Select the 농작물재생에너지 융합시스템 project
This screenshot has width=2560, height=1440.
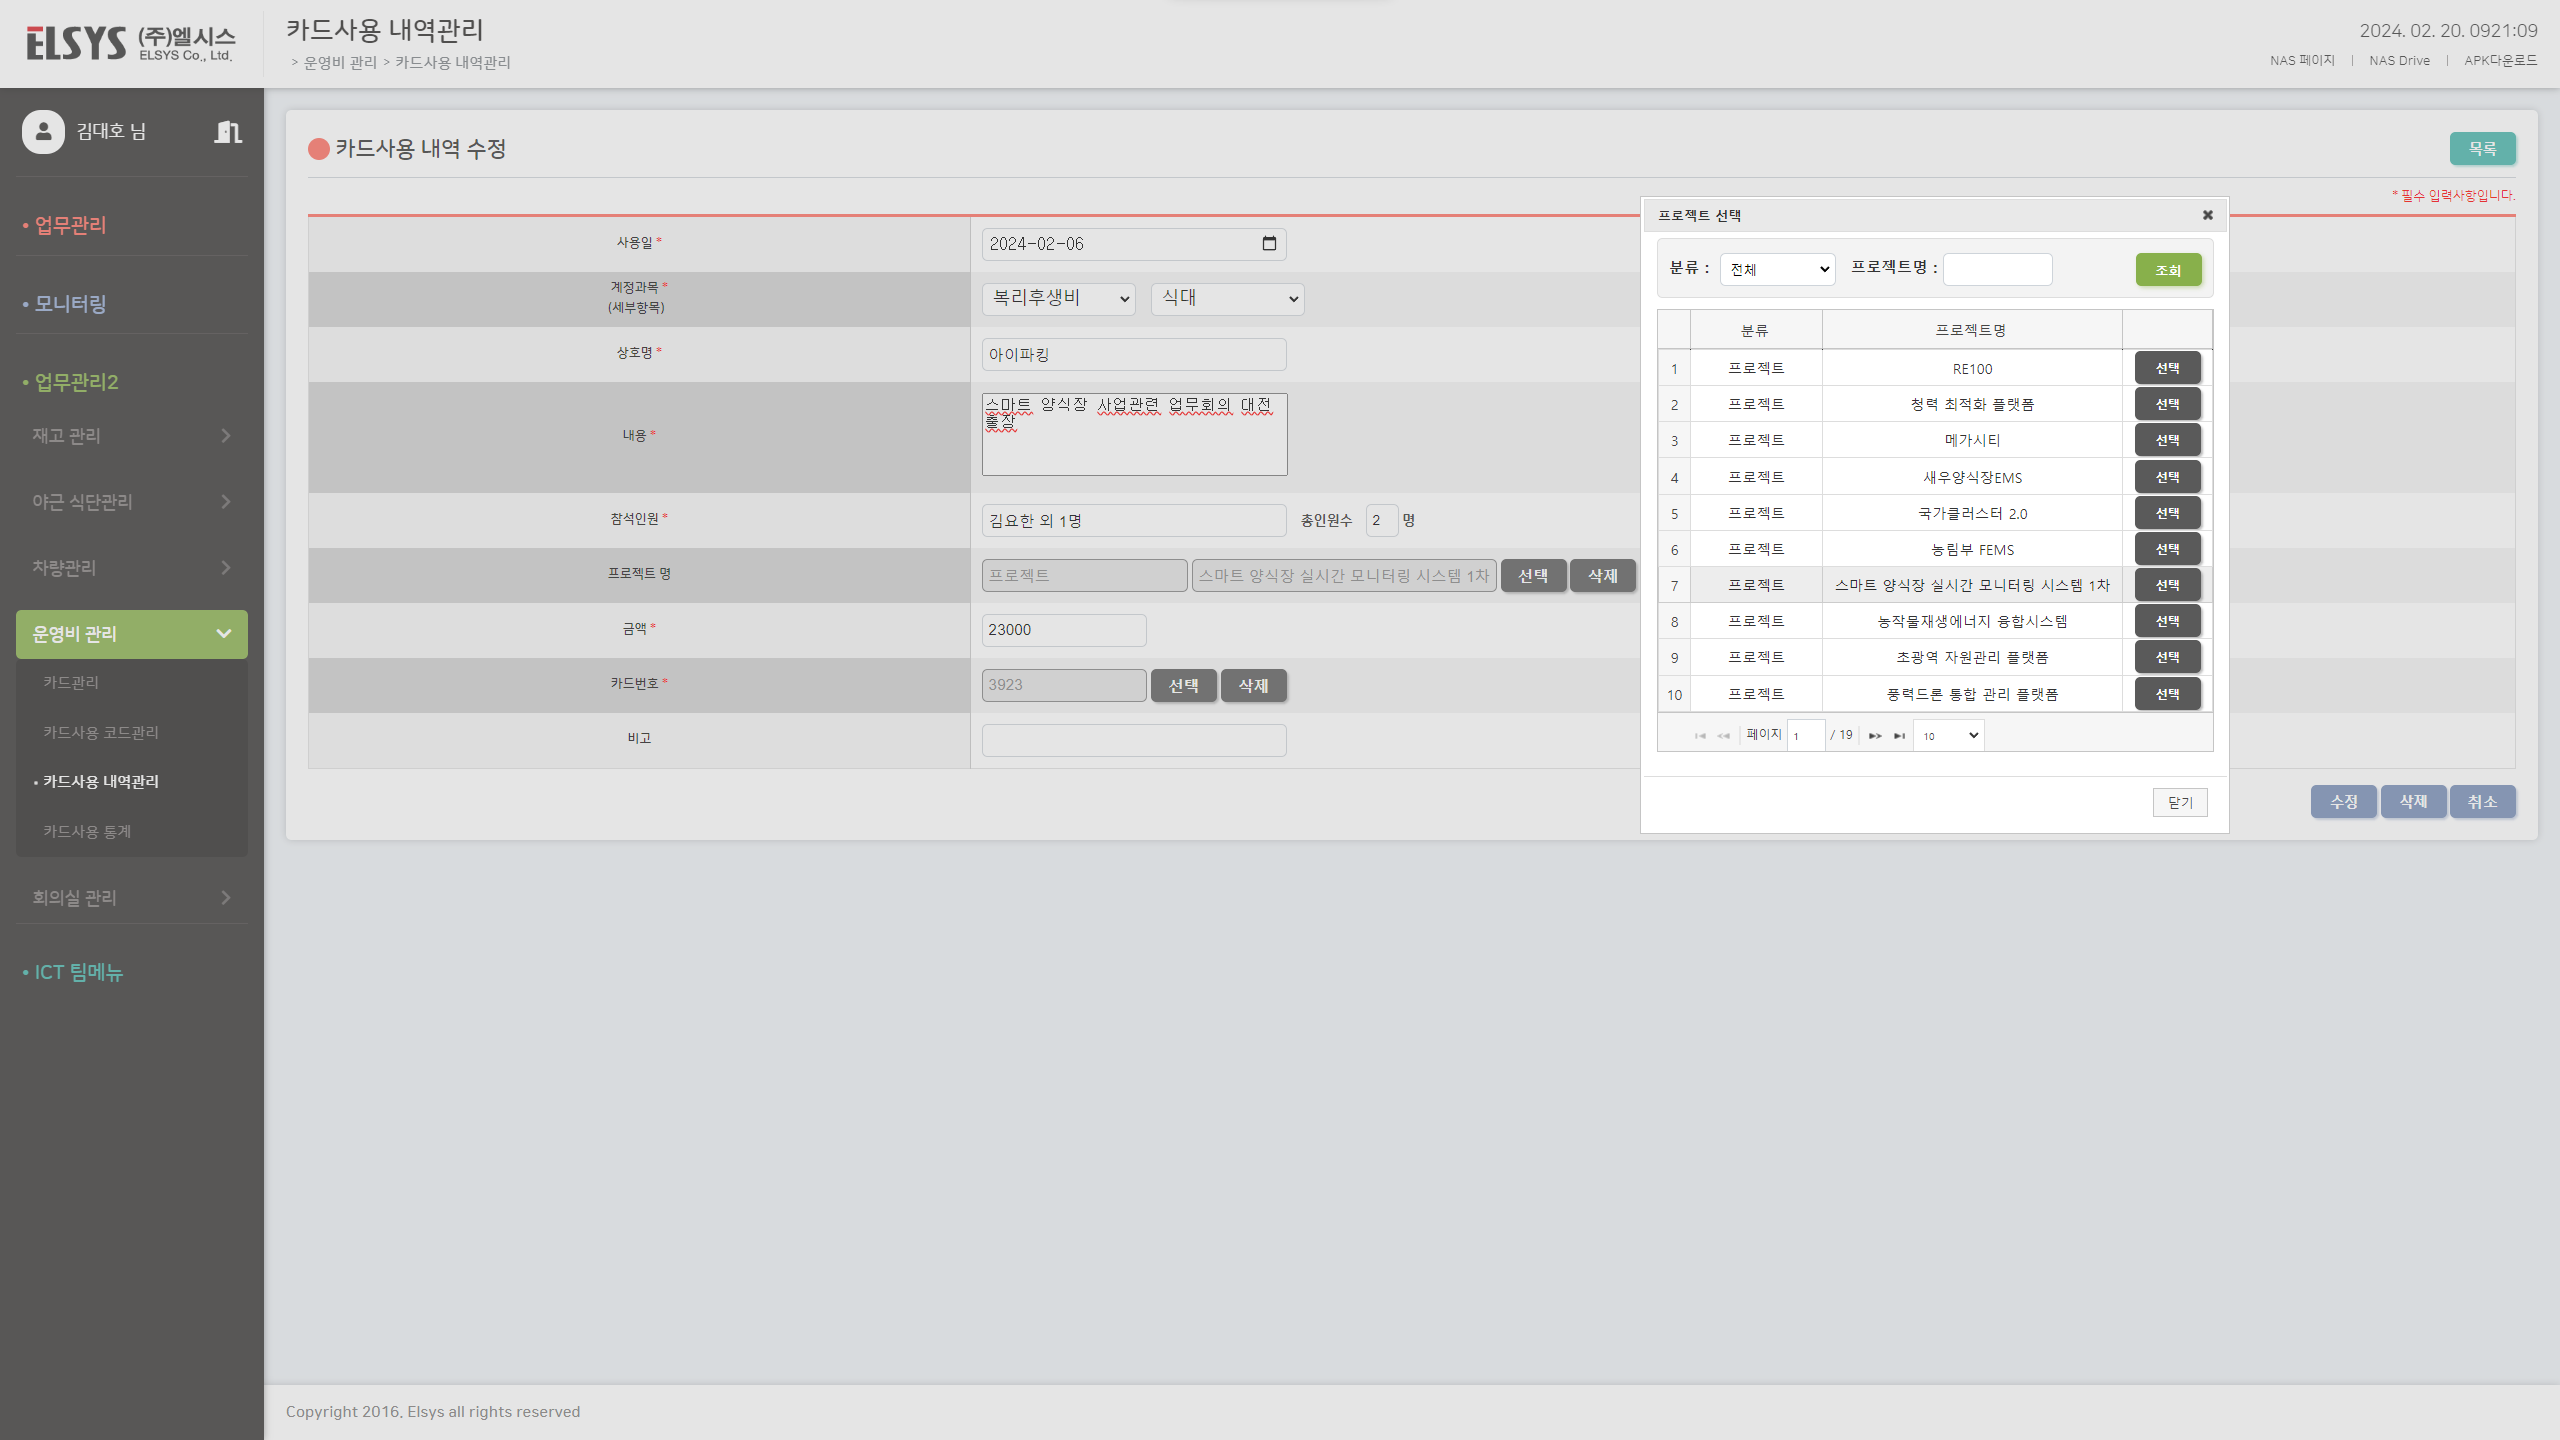point(2167,621)
